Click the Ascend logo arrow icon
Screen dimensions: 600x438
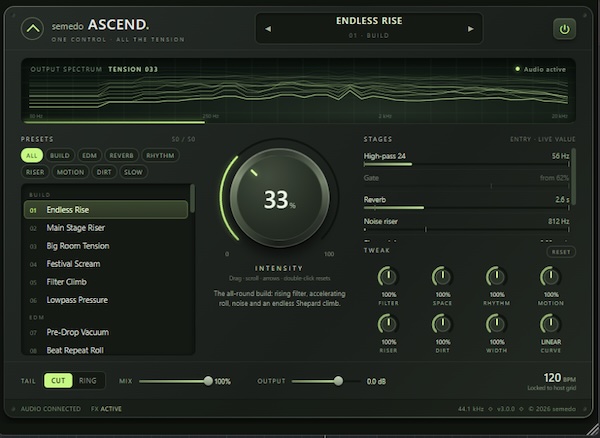(x=33, y=29)
